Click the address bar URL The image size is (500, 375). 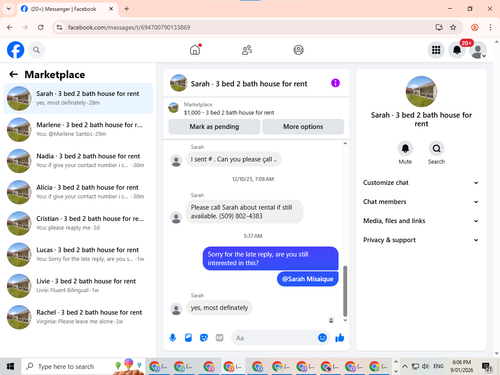tap(129, 27)
